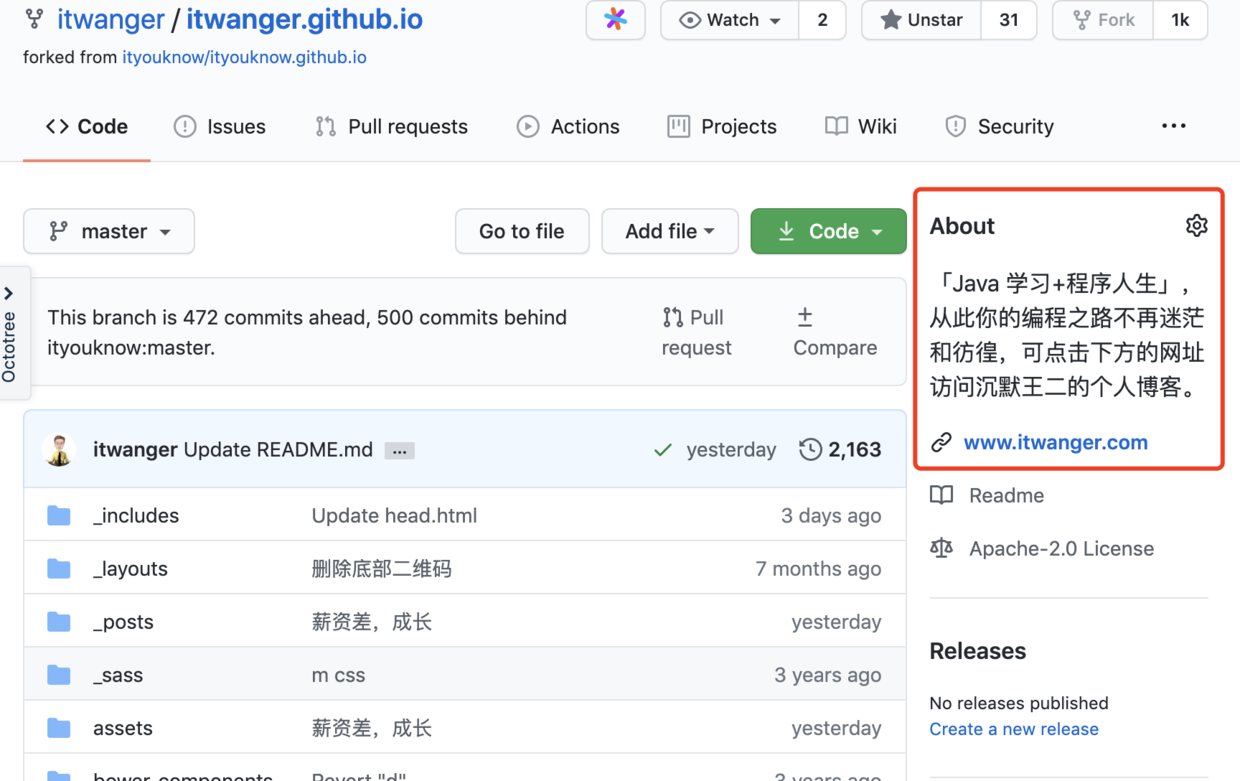The width and height of the screenshot is (1240, 781).
Task: Open the green Code download dropdown
Action: point(829,231)
